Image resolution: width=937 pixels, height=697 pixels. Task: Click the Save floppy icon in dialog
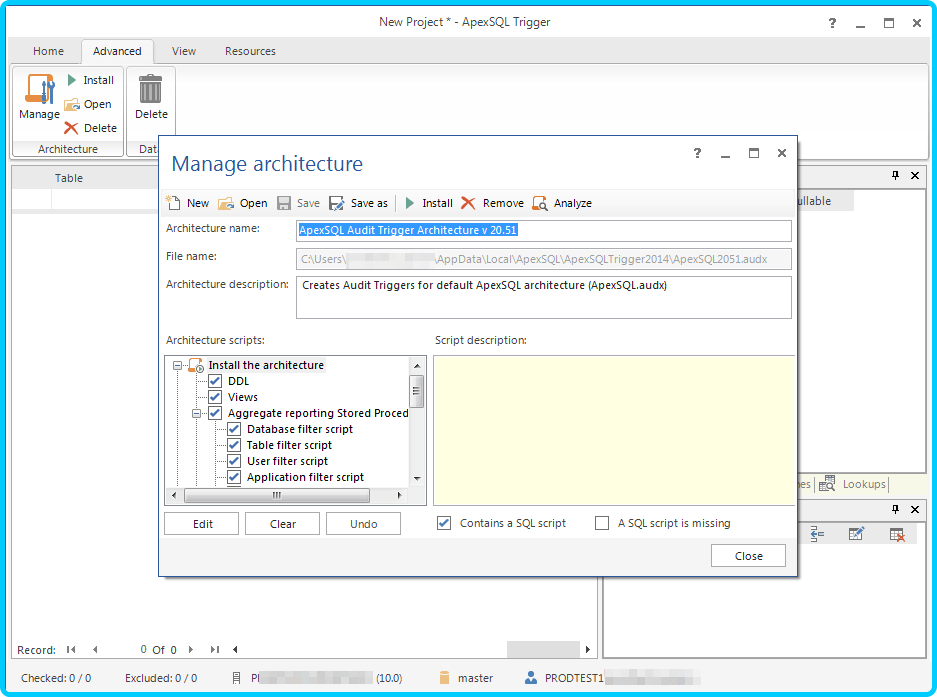(284, 203)
